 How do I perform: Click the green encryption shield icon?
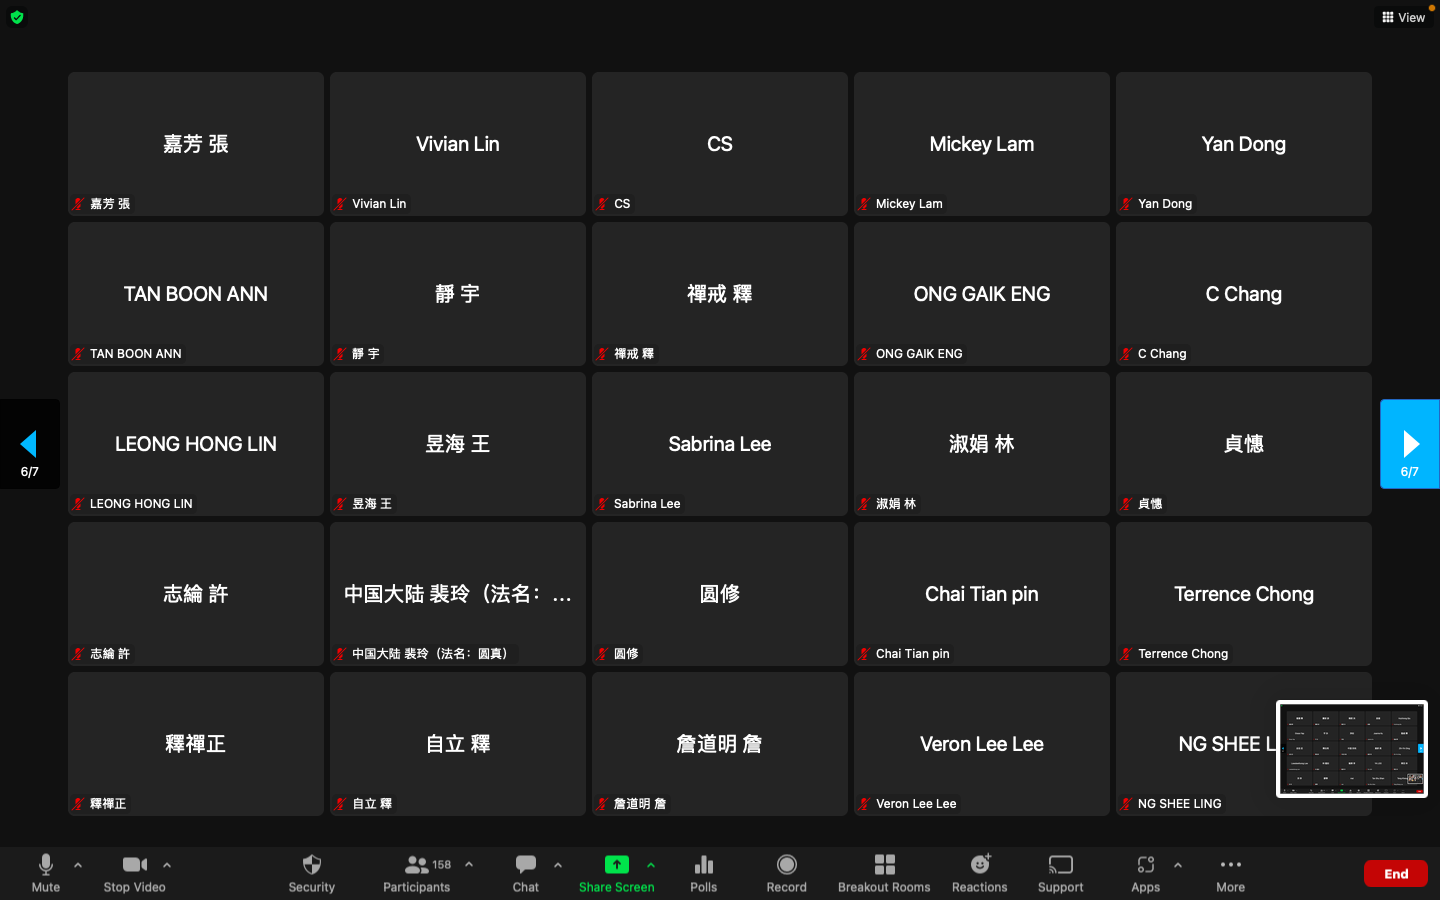pyautogui.click(x=17, y=17)
